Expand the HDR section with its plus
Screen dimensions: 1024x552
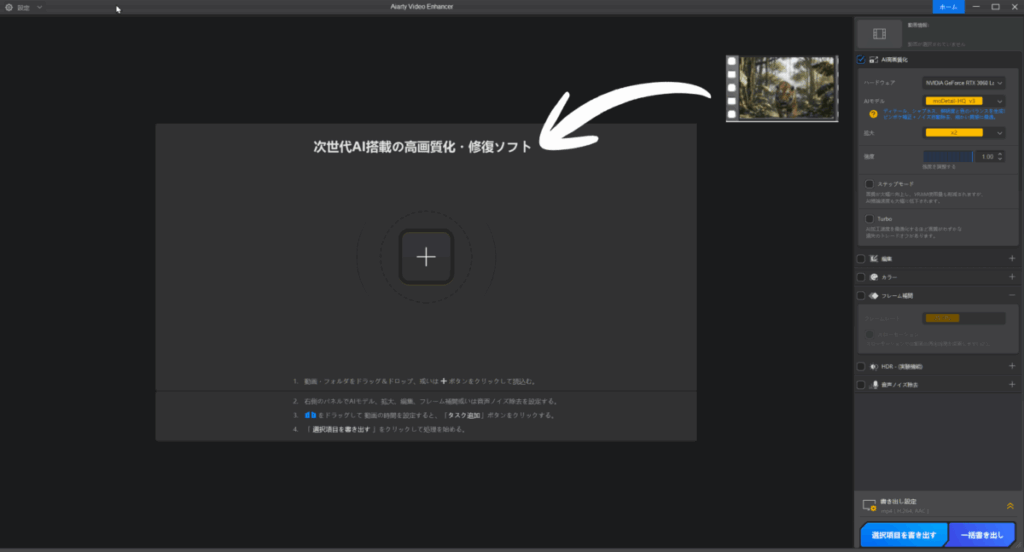point(1012,366)
